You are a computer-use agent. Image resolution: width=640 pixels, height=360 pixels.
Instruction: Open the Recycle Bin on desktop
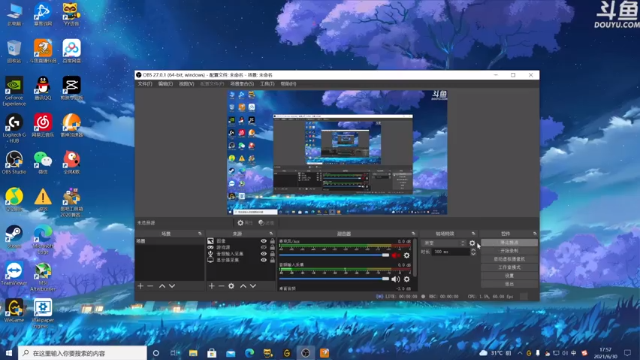click(x=14, y=51)
